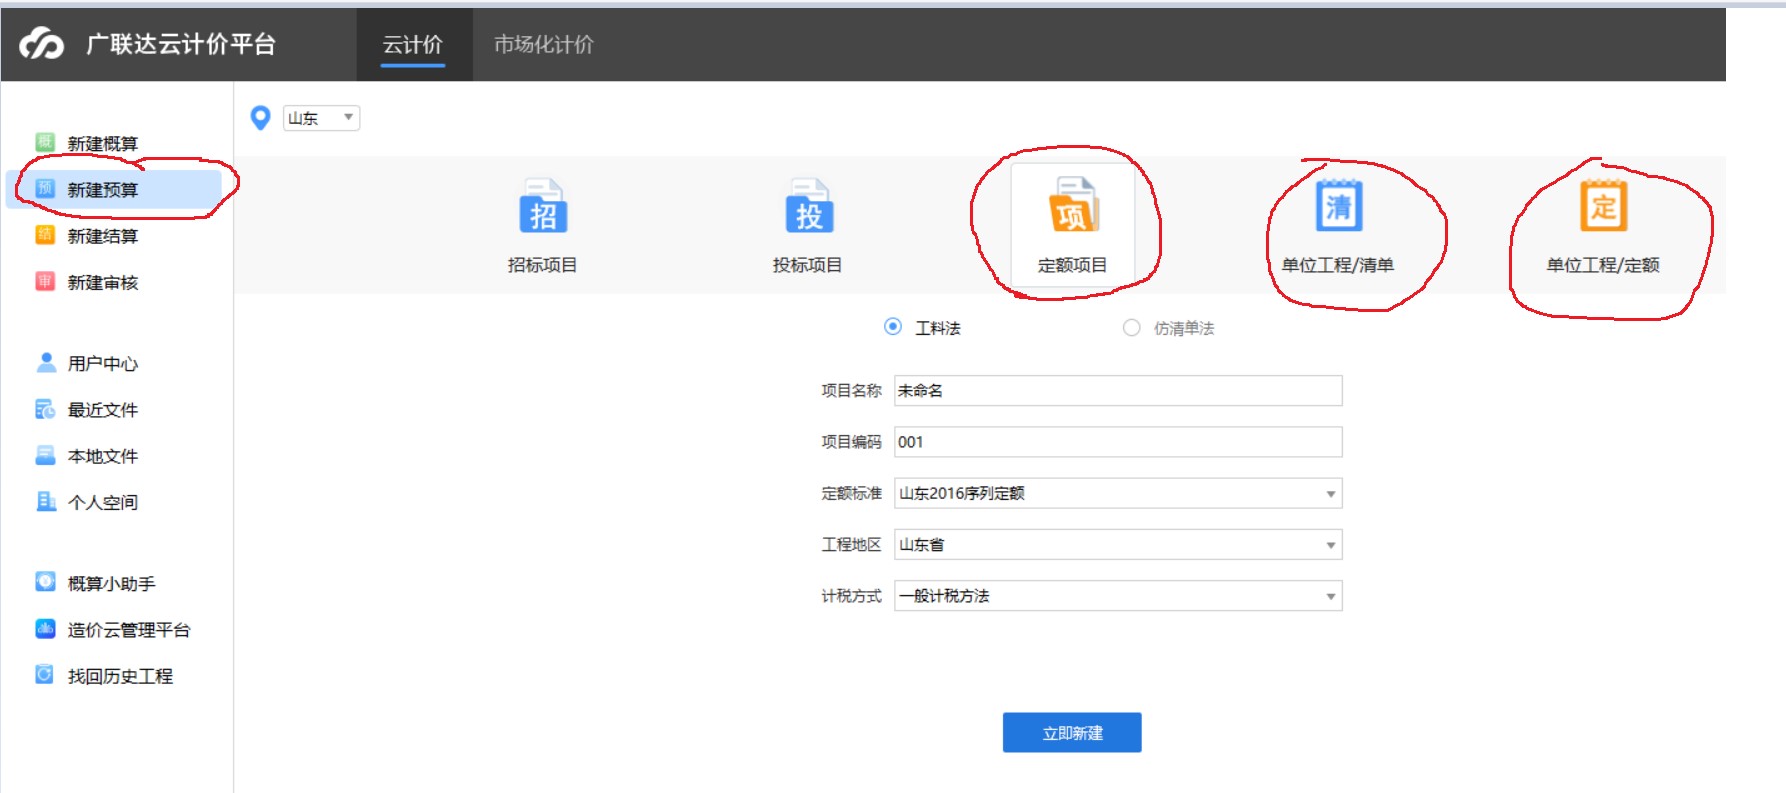
Task: Click the 新建概算 sidebar icon
Action: coord(45,142)
